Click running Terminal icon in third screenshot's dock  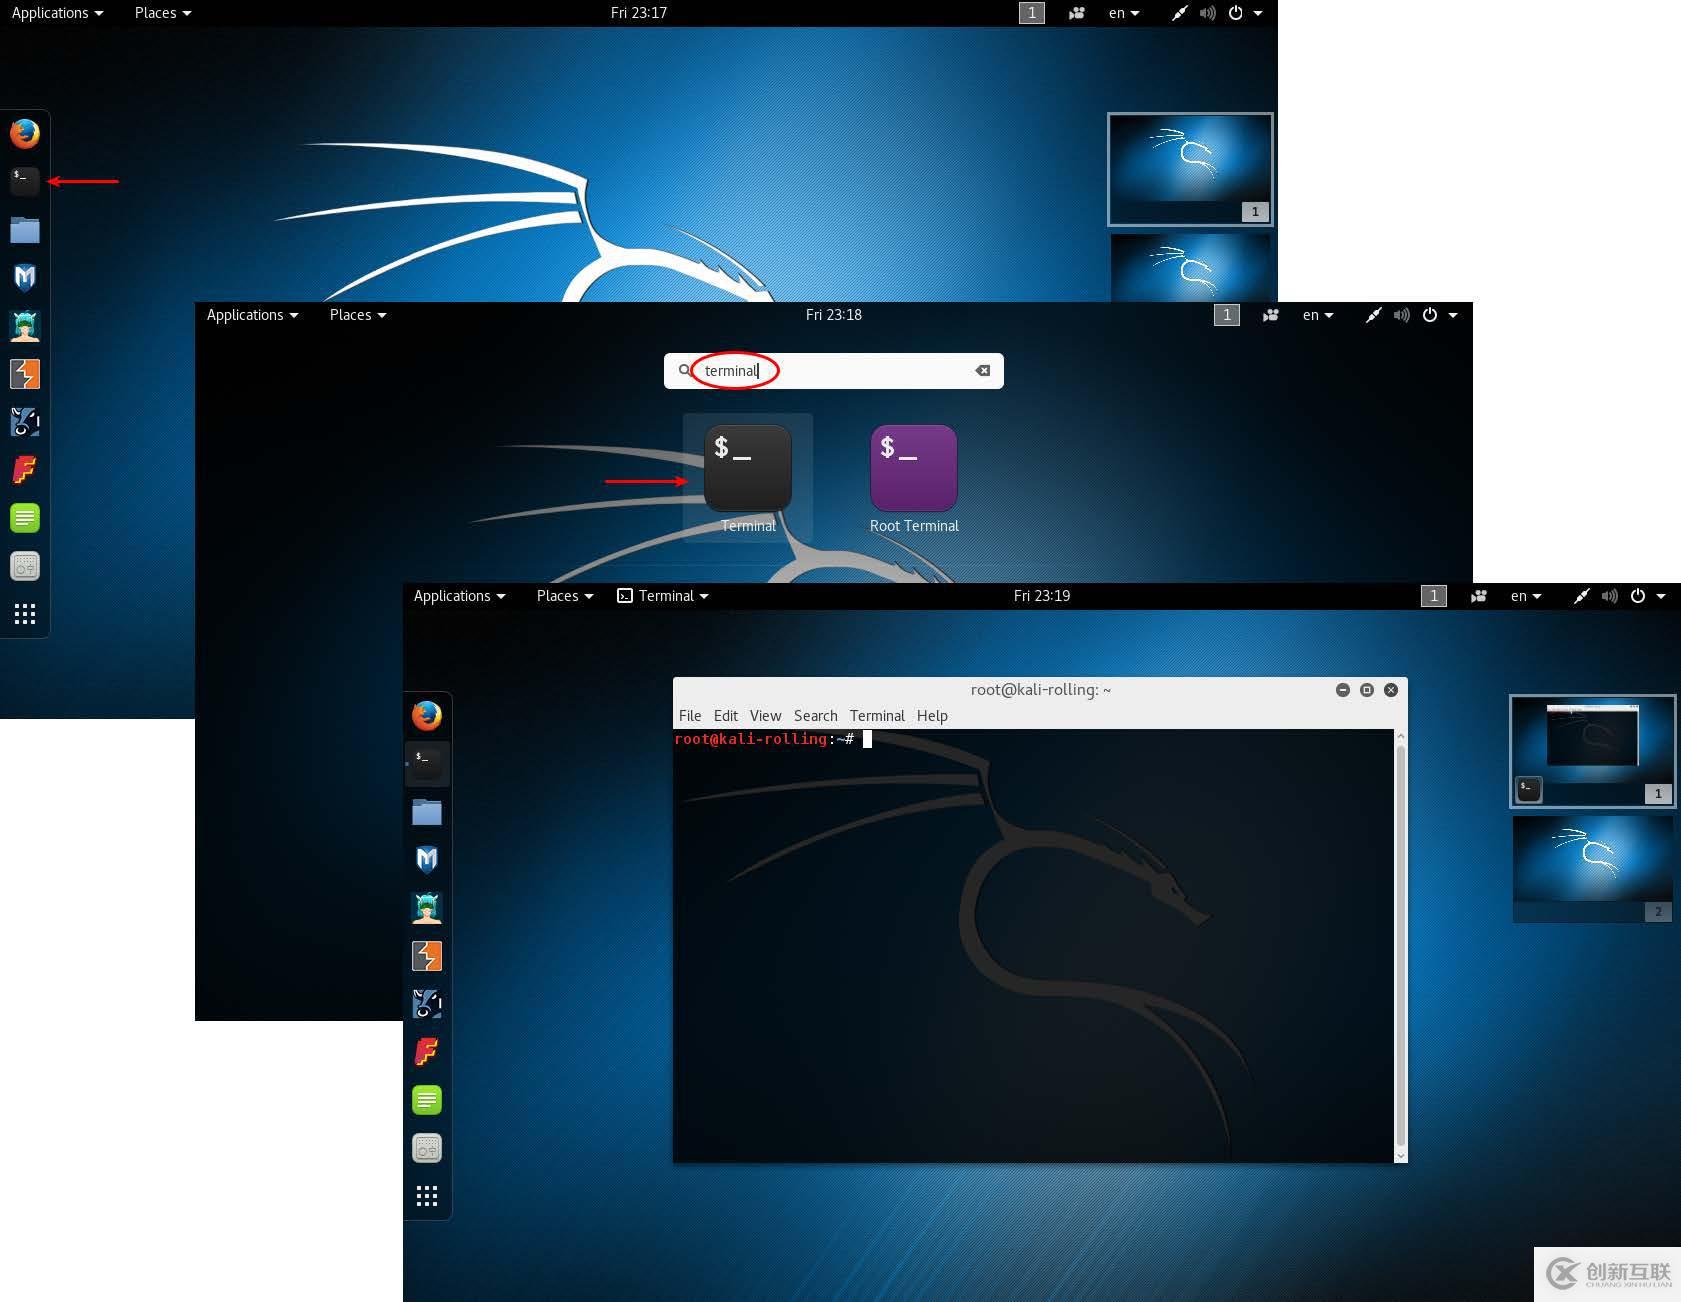427,763
